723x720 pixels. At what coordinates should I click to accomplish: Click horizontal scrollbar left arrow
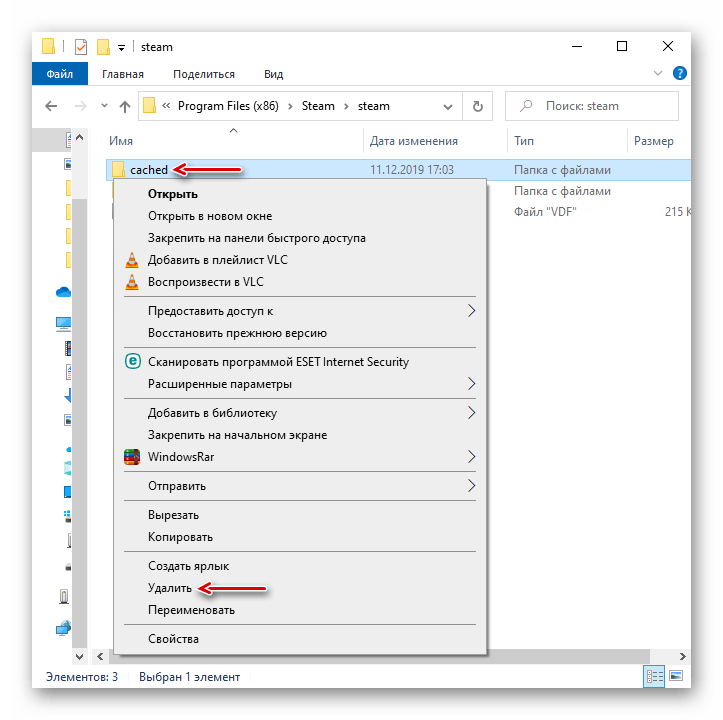pyautogui.click(x=100, y=656)
